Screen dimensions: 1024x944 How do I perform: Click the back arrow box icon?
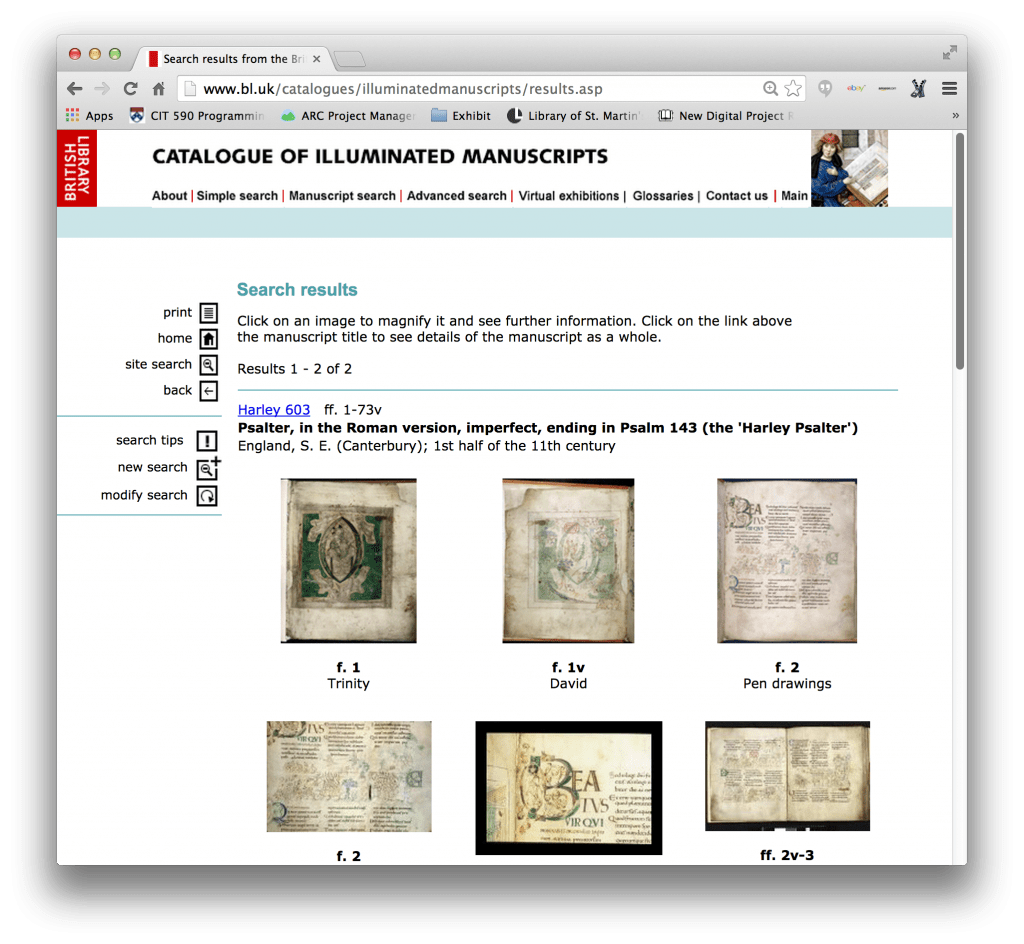click(x=208, y=391)
